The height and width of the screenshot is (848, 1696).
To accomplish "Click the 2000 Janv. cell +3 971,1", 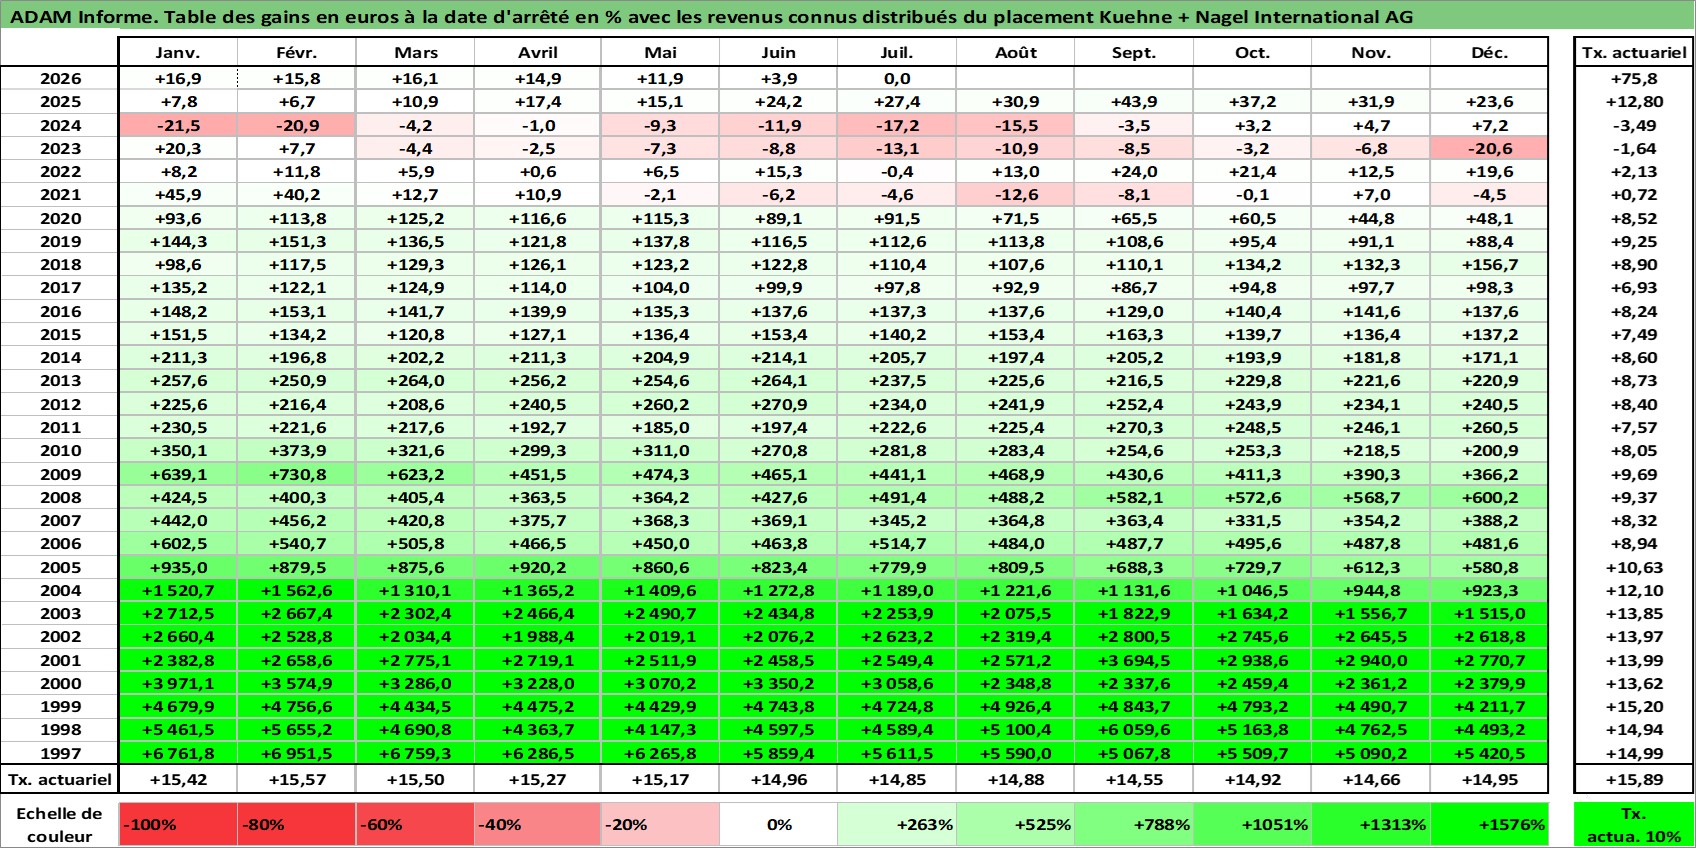I will 178,683.
